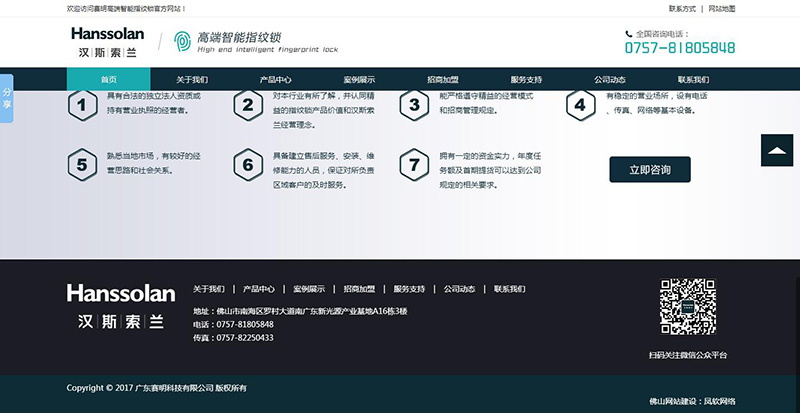Click the footer Hanssolan white logo
Image resolution: width=800 pixels, height=413 pixels.
click(x=121, y=306)
